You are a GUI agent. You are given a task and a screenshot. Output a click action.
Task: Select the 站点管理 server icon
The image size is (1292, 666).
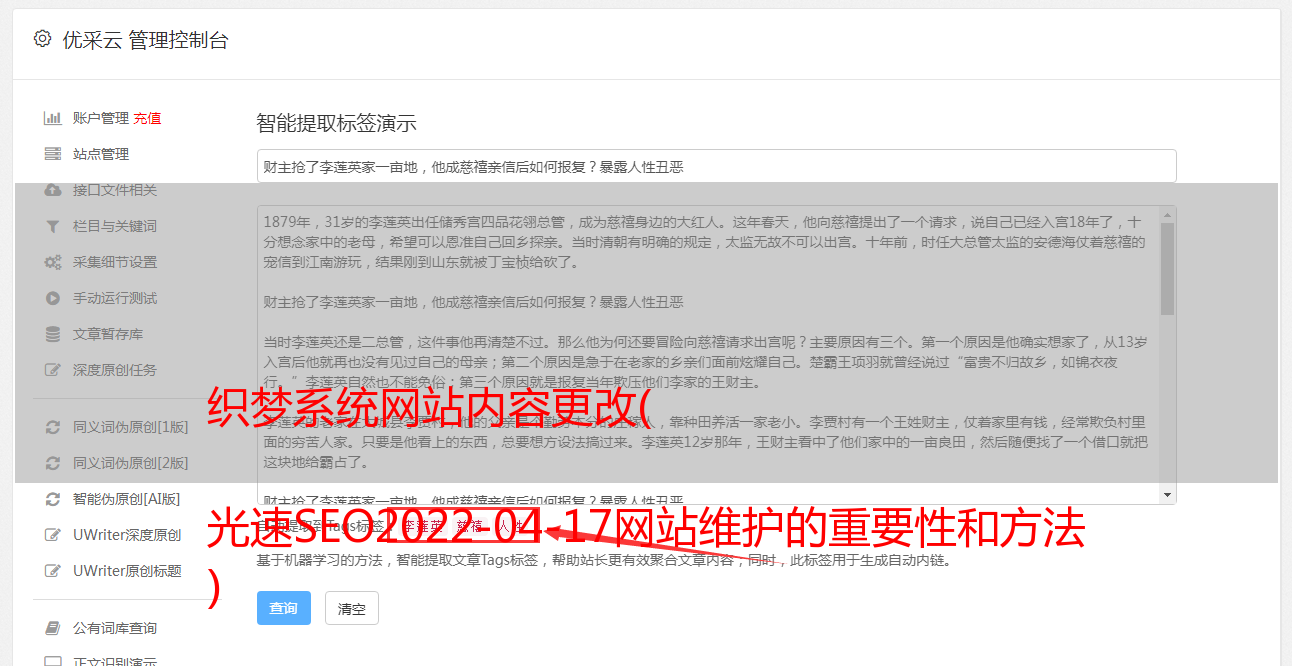[x=53, y=154]
